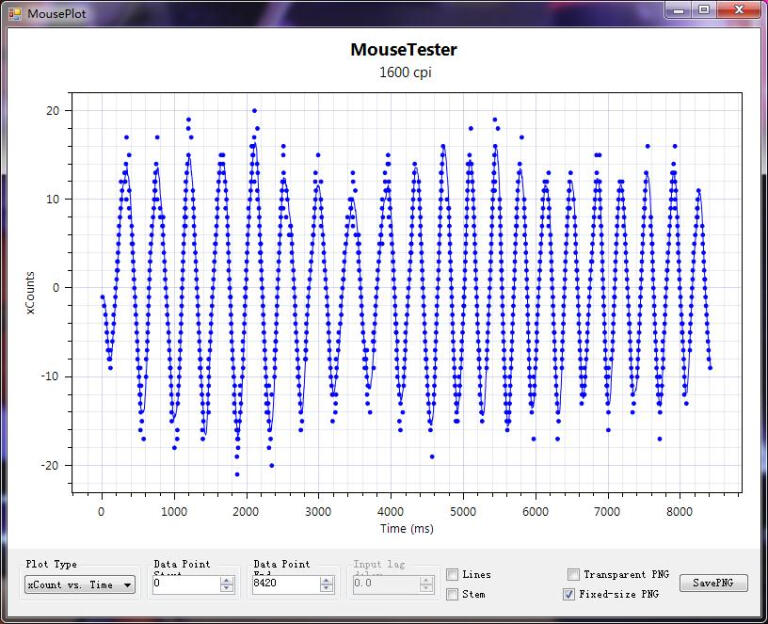Decrement the Data Point Start value
Image resolution: width=768 pixels, height=624 pixels.
click(x=227, y=589)
